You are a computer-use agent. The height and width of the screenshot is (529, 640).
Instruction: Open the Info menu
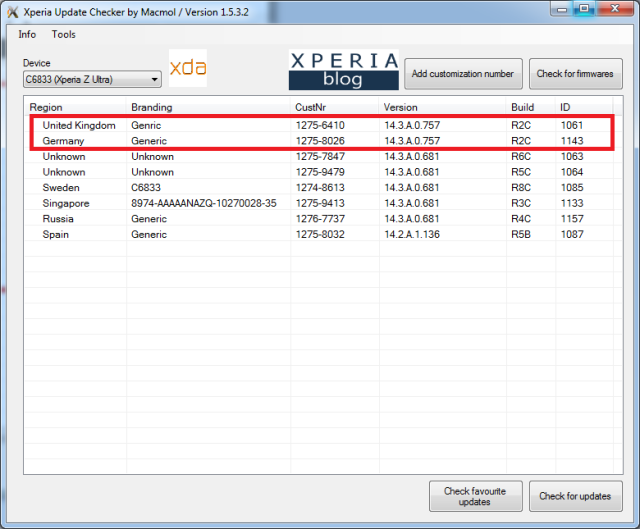click(x=27, y=35)
